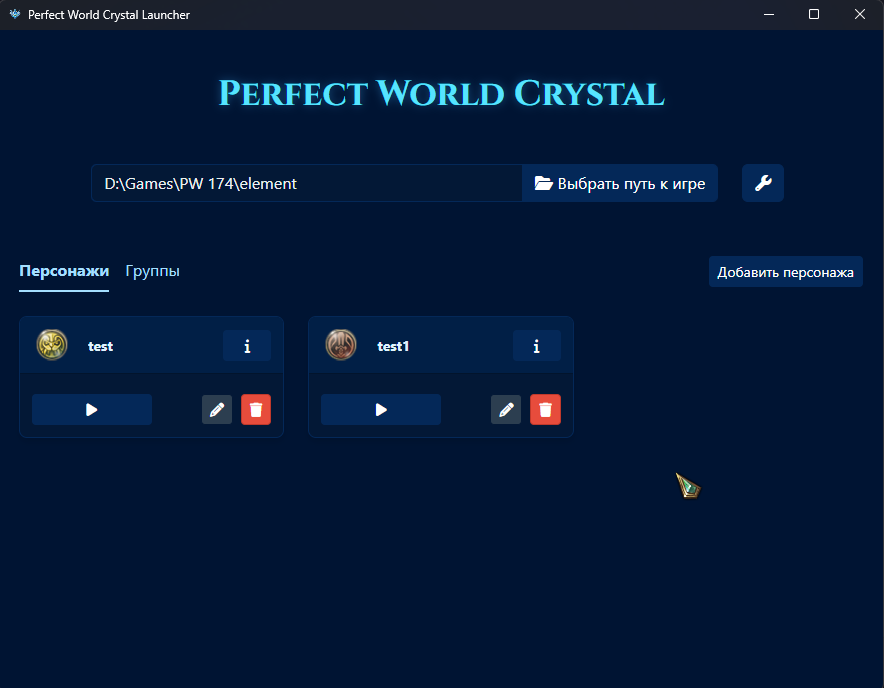The image size is (884, 688).
Task: Click the launcher icon in the title bar
Action: tap(15, 14)
